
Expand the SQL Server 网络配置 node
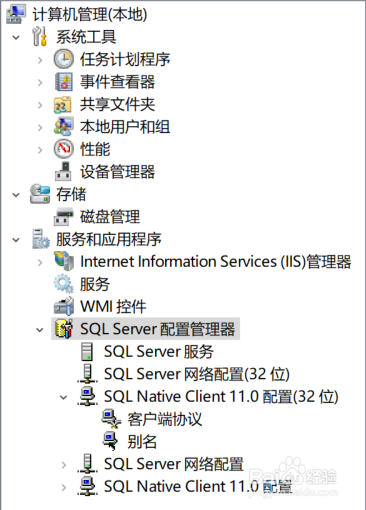pyautogui.click(x=63, y=465)
